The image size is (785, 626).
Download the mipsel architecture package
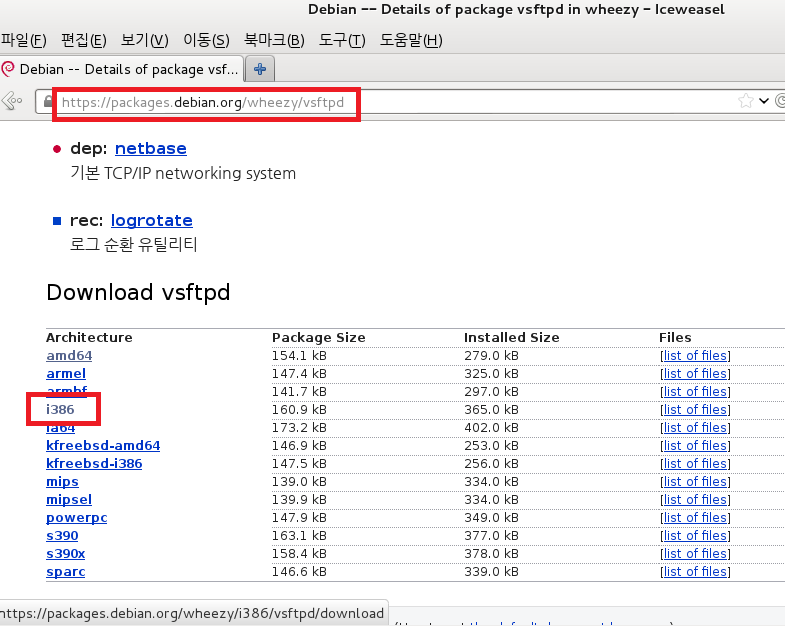pyautogui.click(x=69, y=500)
